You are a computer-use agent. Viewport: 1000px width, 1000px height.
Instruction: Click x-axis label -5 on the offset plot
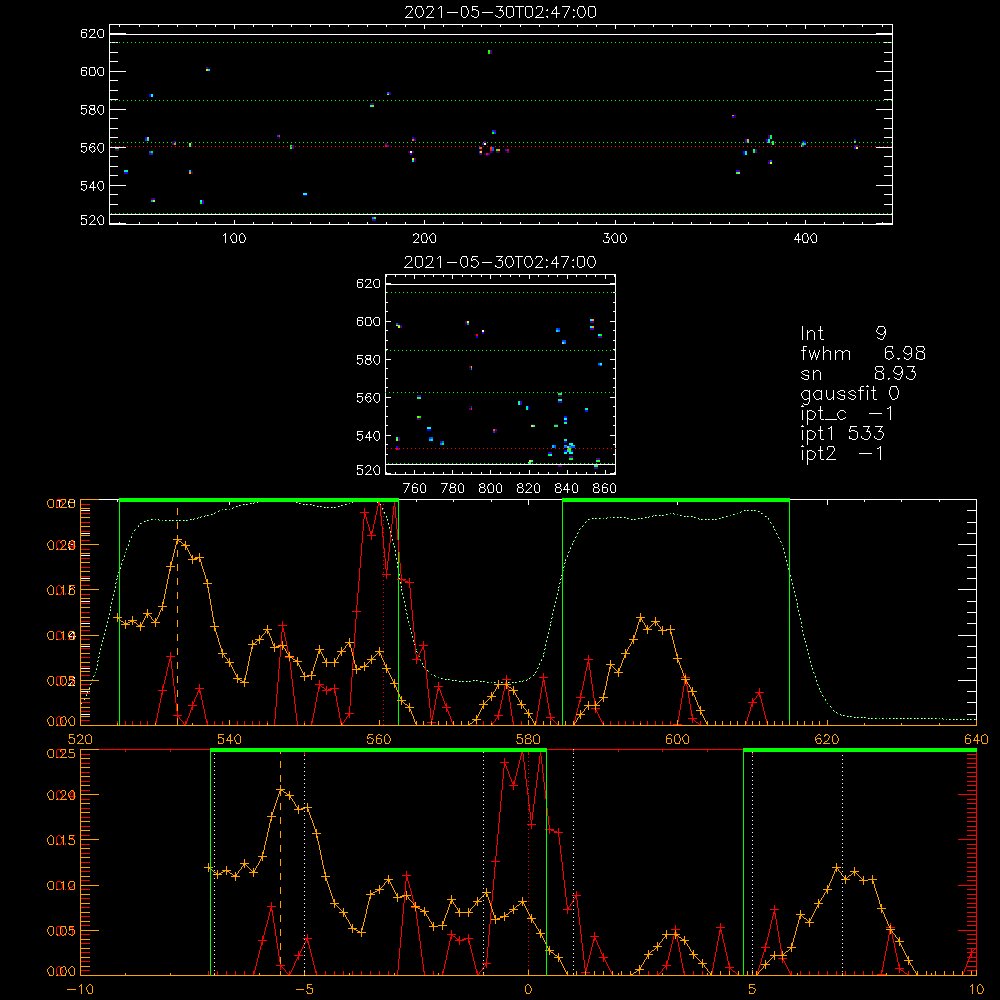click(x=304, y=989)
